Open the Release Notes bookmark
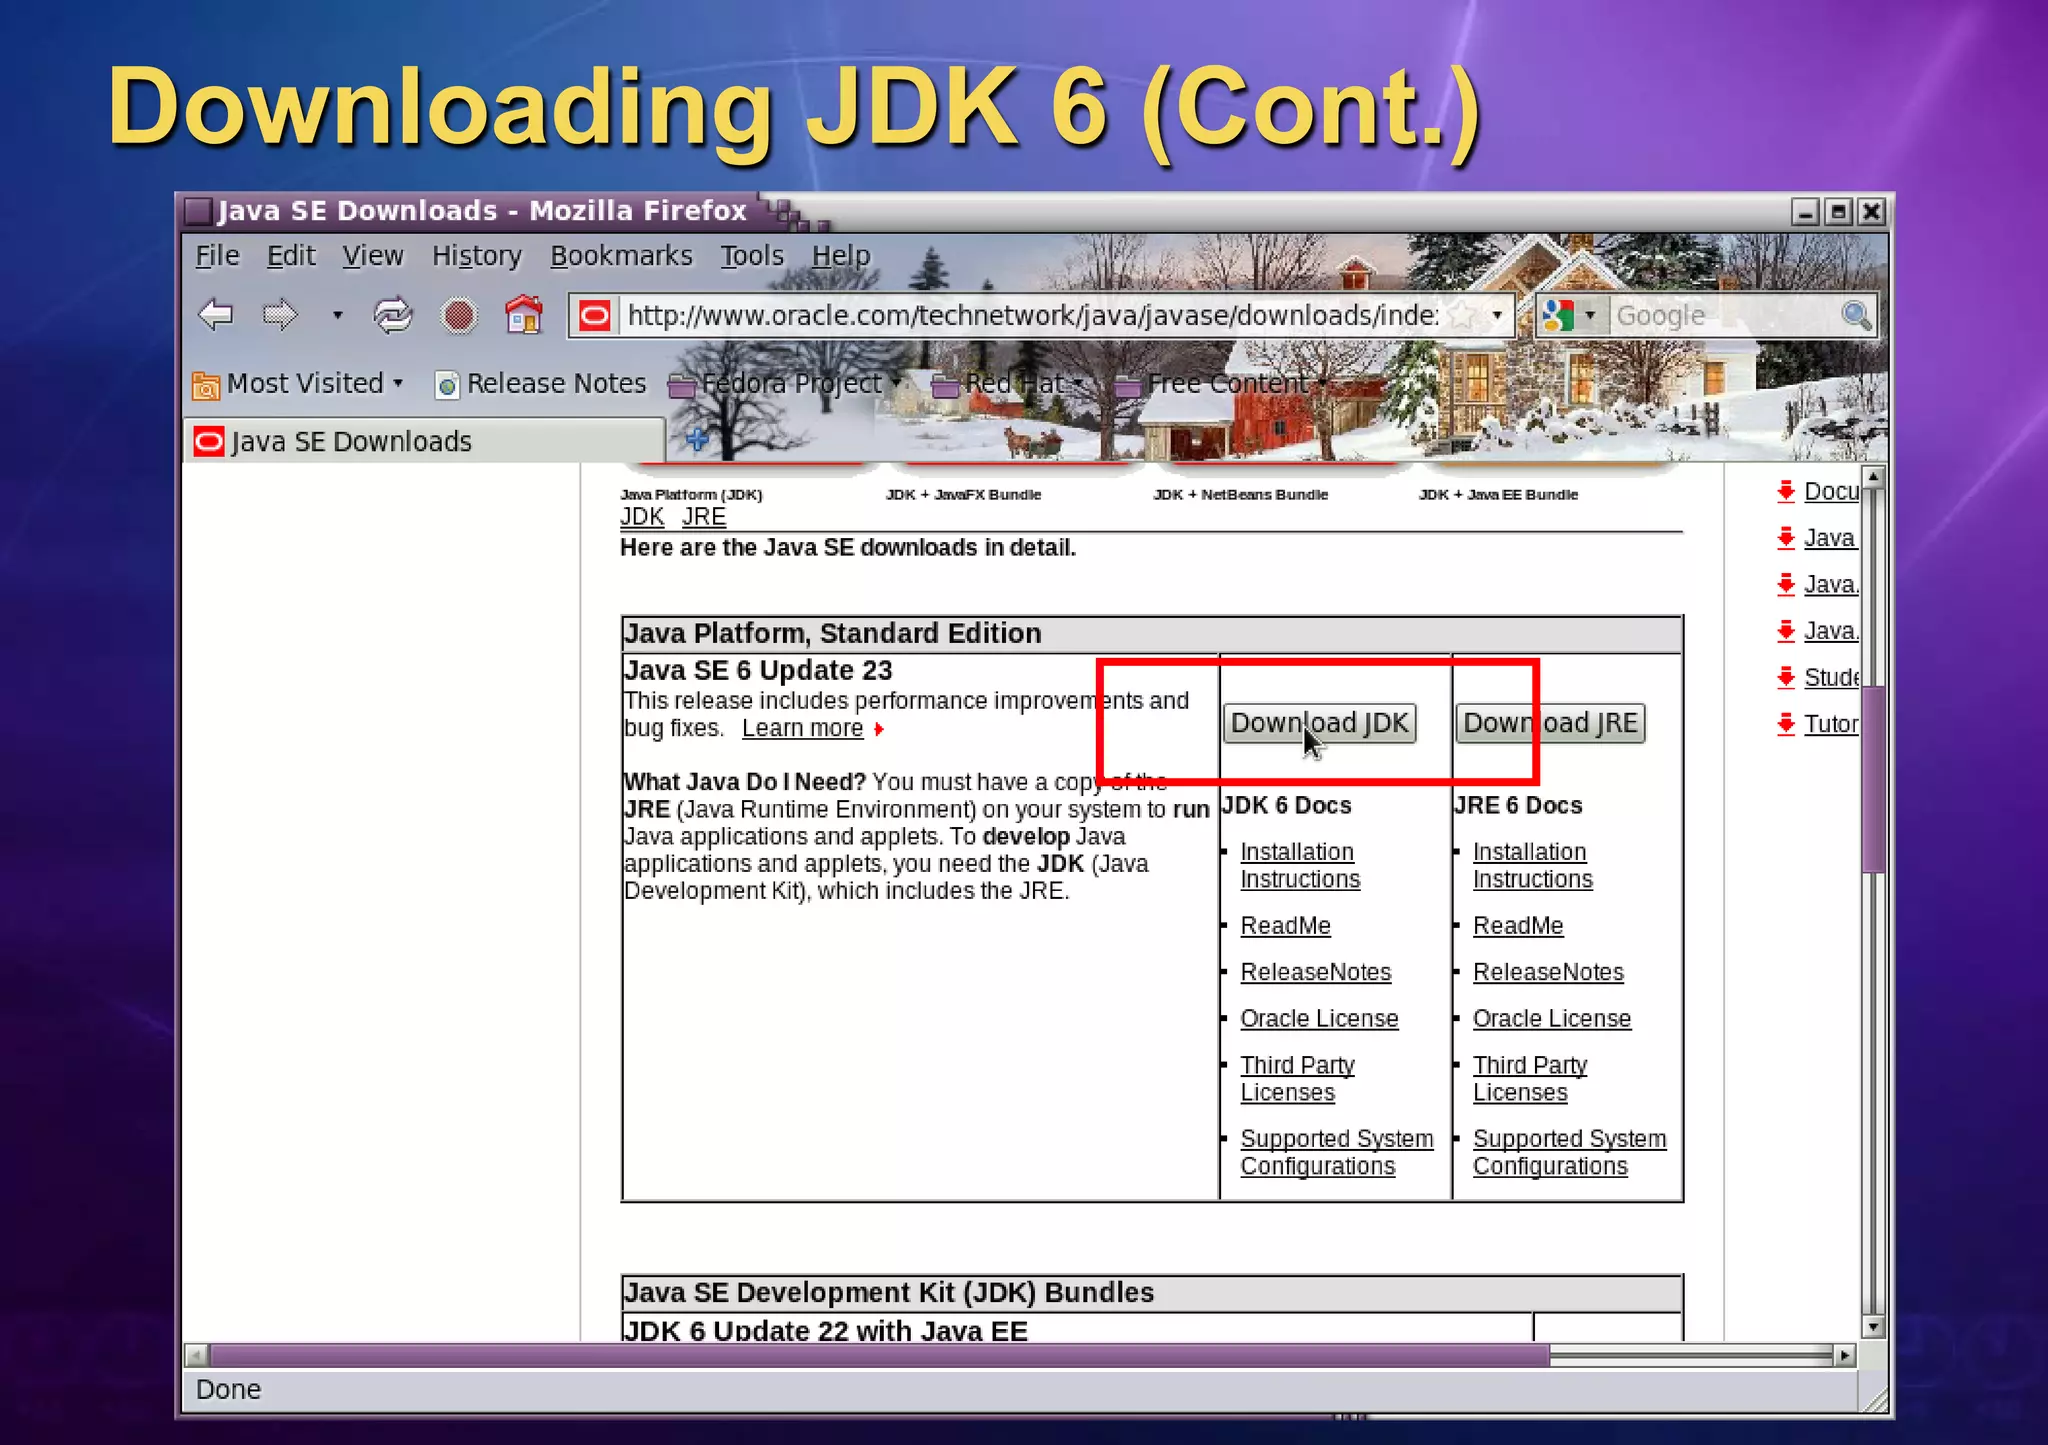The image size is (2048, 1445). [541, 384]
